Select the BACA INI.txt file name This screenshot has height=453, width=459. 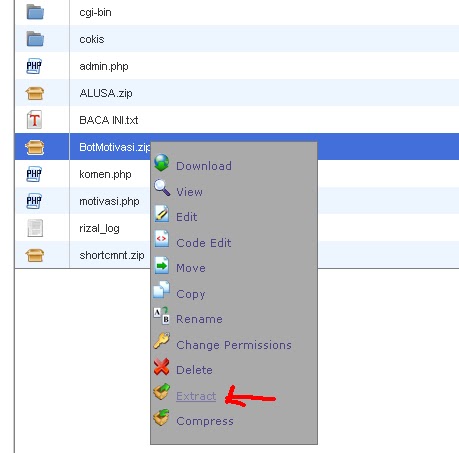click(109, 120)
